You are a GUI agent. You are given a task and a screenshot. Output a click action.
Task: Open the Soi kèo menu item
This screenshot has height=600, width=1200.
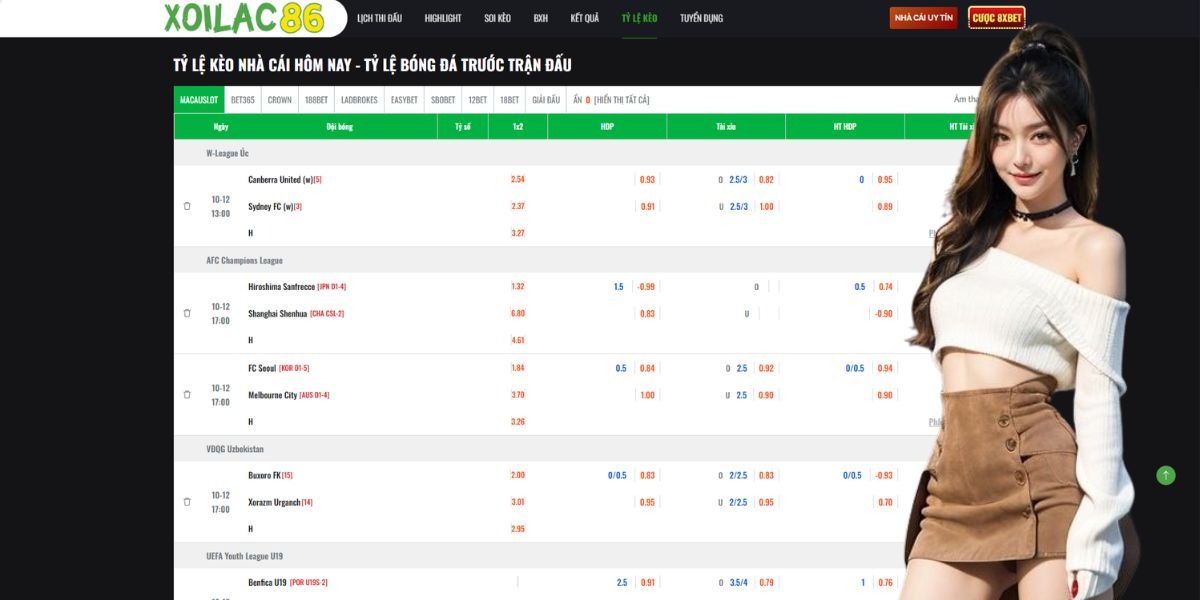497,18
